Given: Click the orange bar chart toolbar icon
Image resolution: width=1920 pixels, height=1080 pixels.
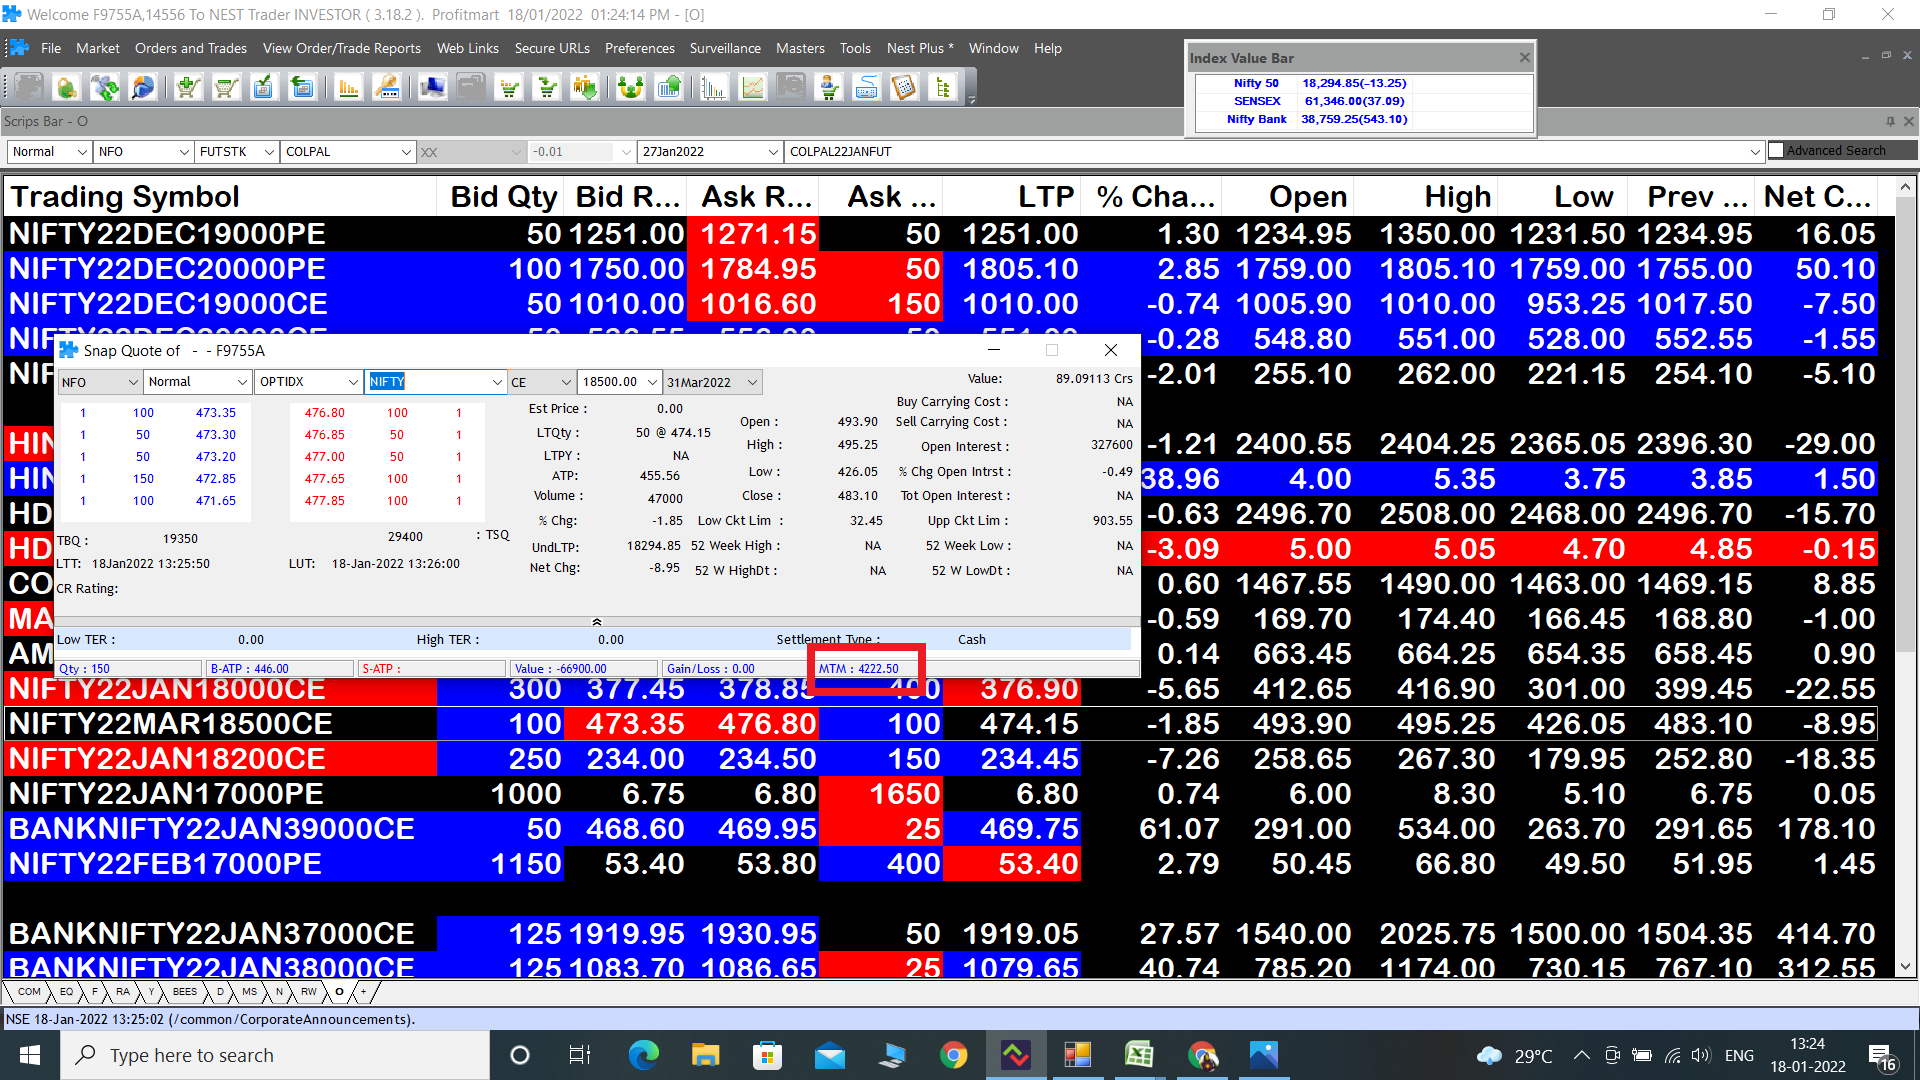Looking at the screenshot, I should [348, 88].
